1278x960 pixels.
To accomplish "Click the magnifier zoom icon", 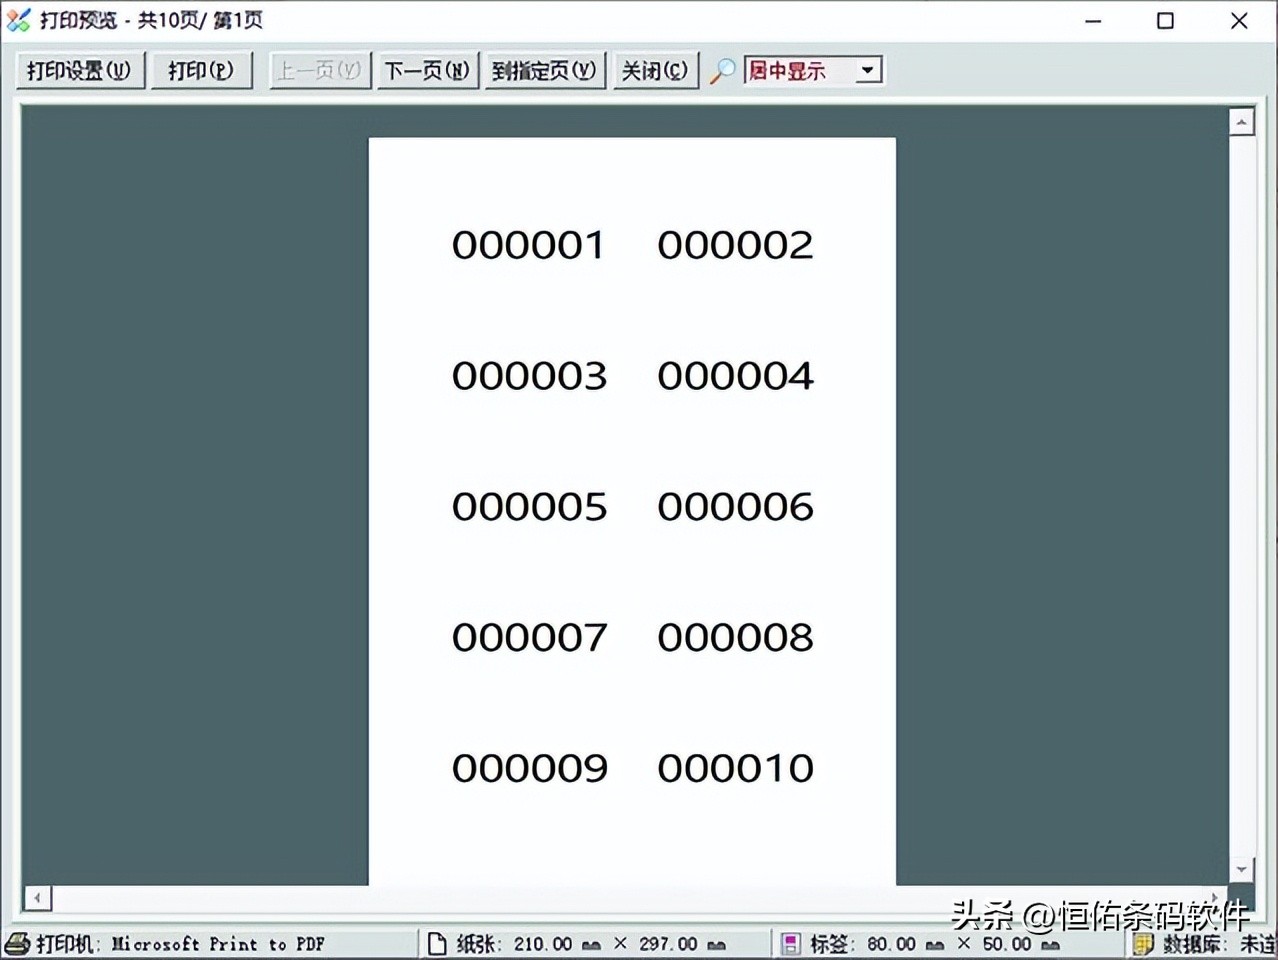I will (722, 71).
